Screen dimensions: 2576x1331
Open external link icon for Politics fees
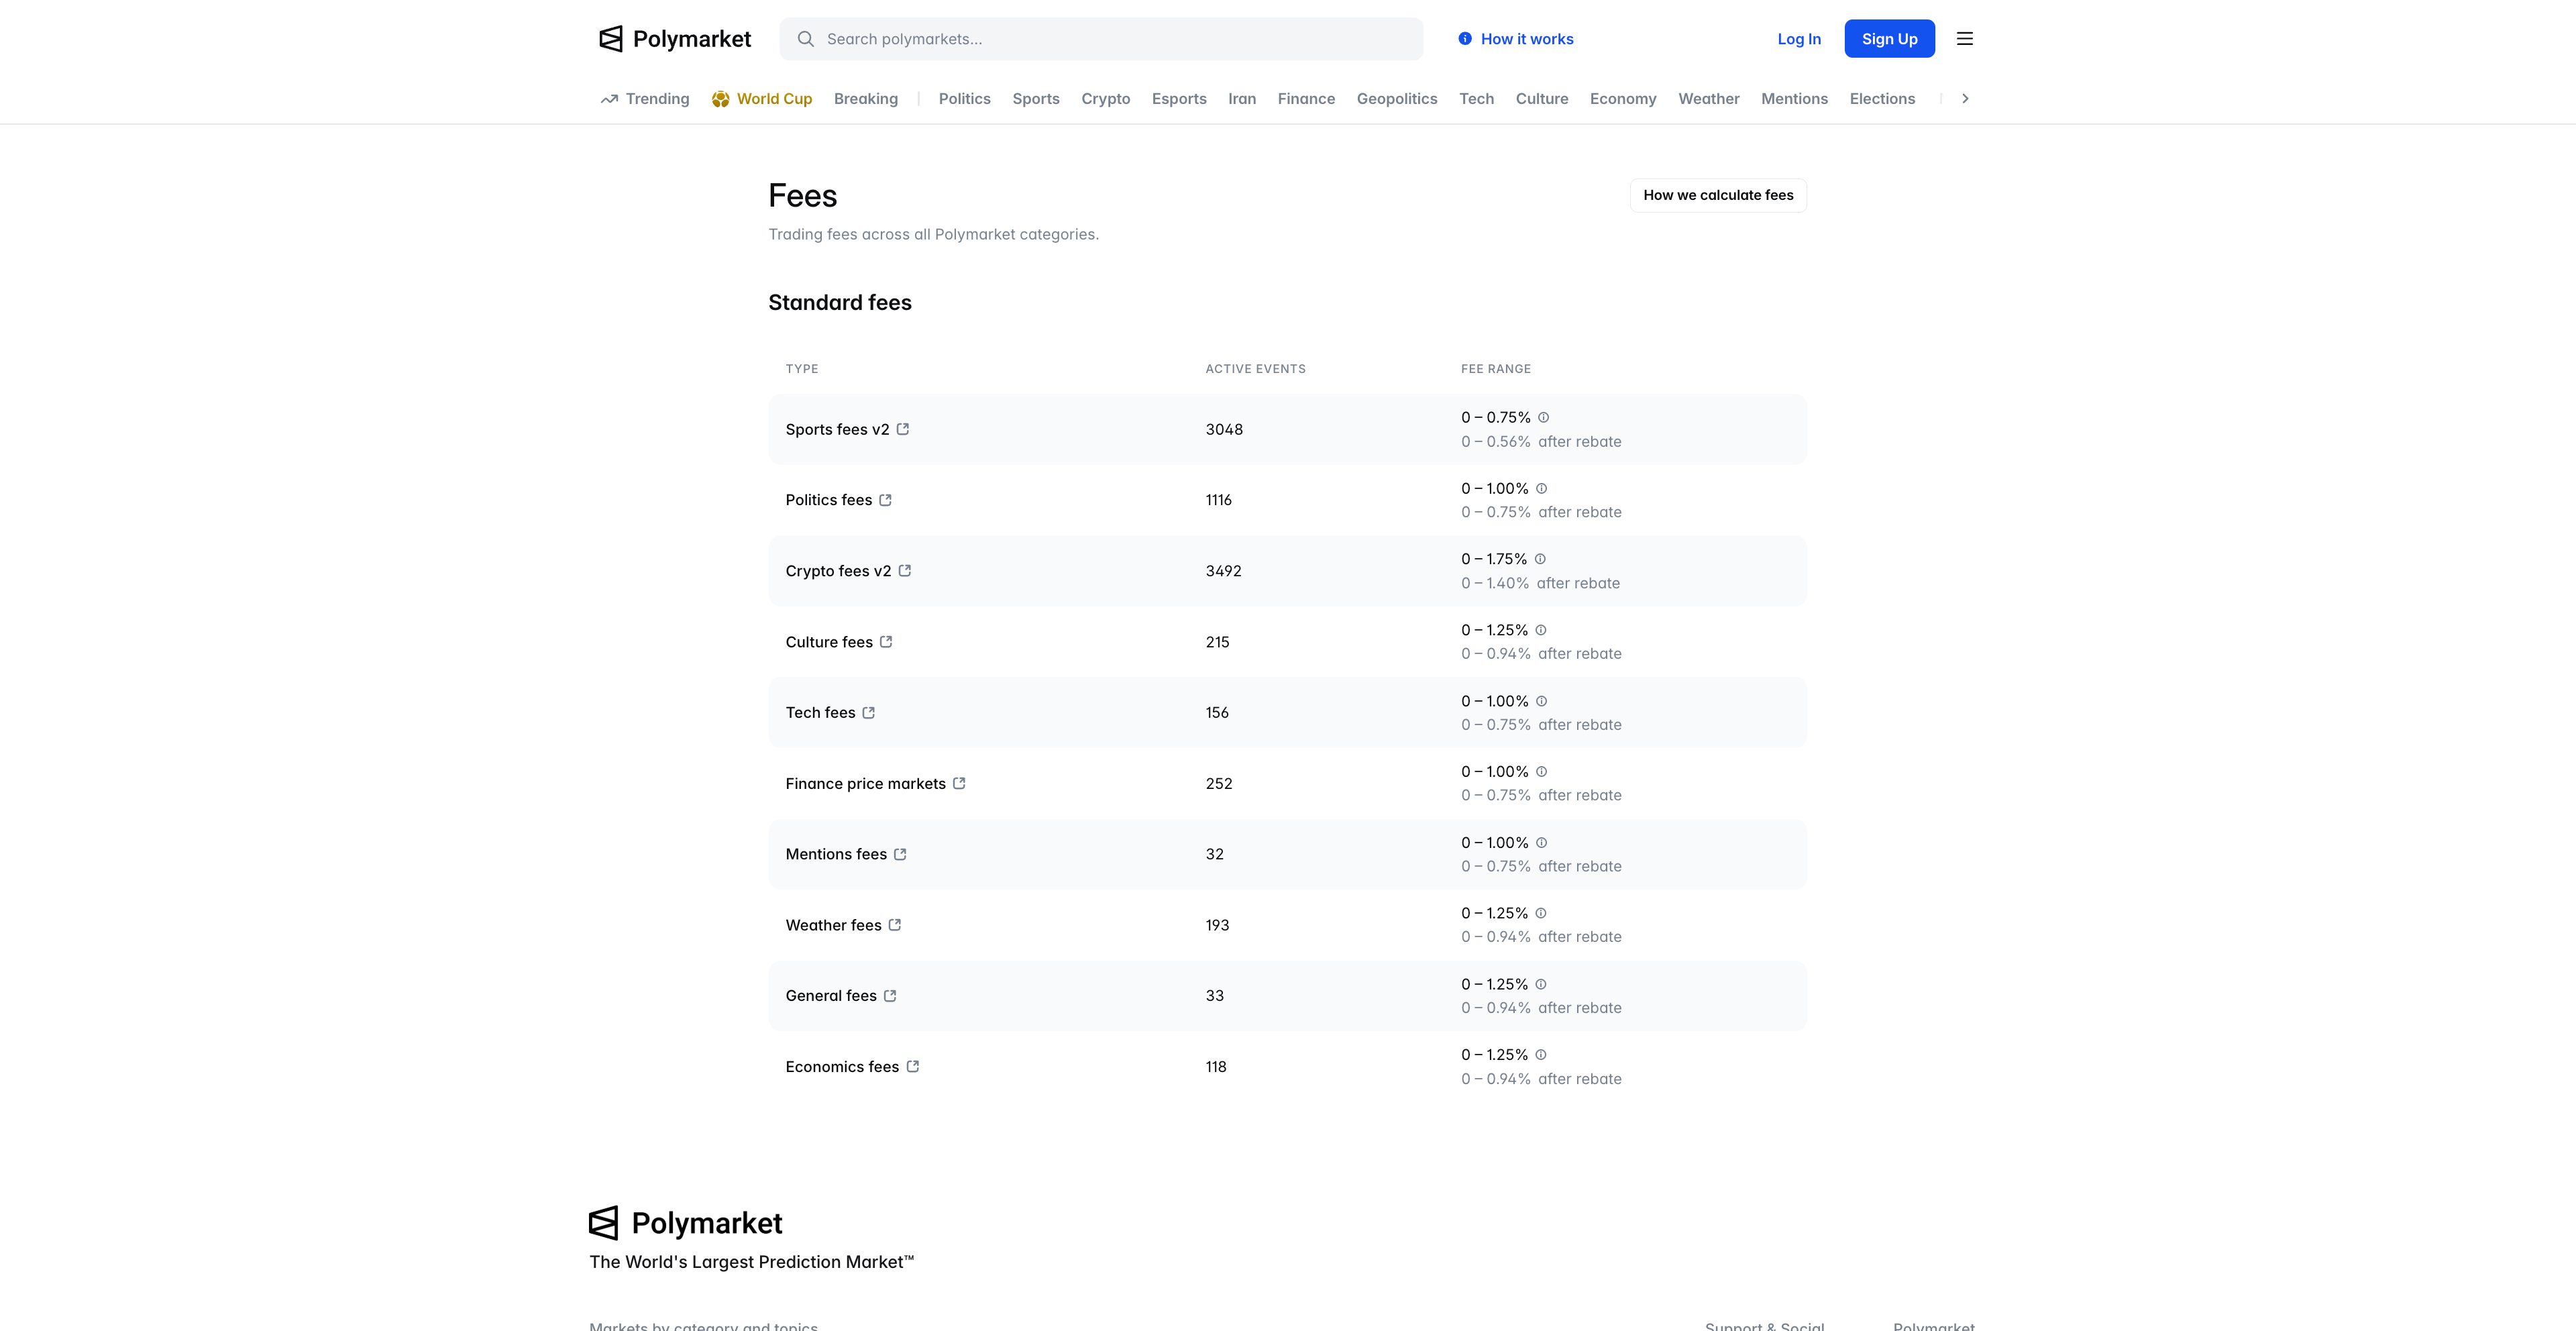pos(886,500)
